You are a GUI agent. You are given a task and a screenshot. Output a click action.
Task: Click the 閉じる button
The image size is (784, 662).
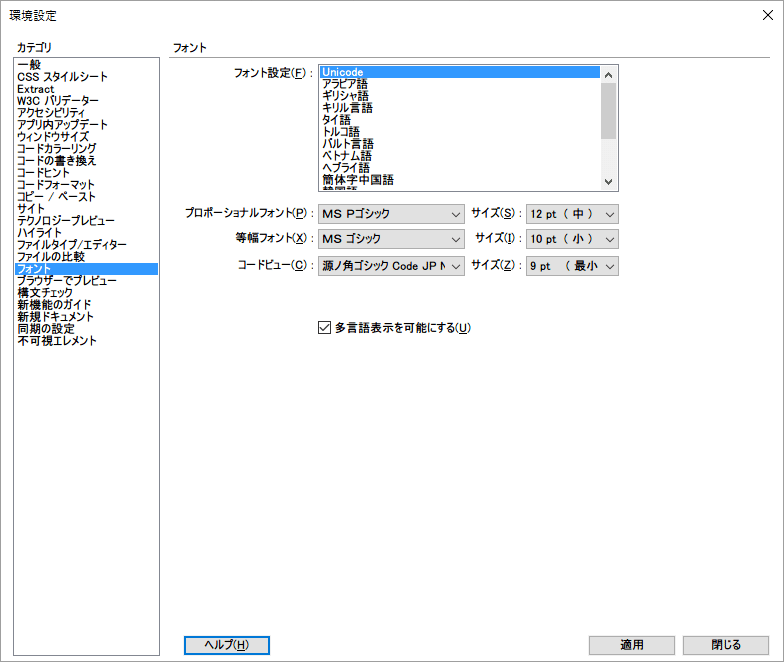coord(726,645)
